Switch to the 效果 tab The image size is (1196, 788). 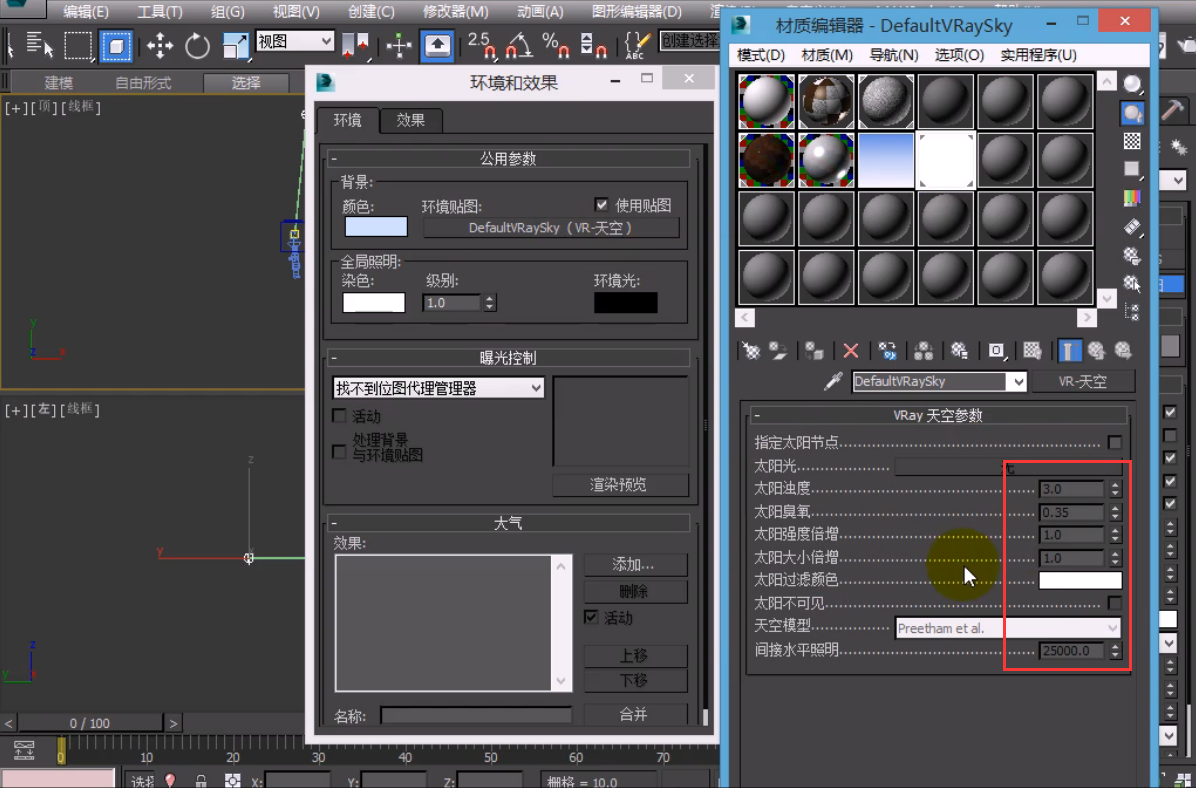[x=410, y=120]
